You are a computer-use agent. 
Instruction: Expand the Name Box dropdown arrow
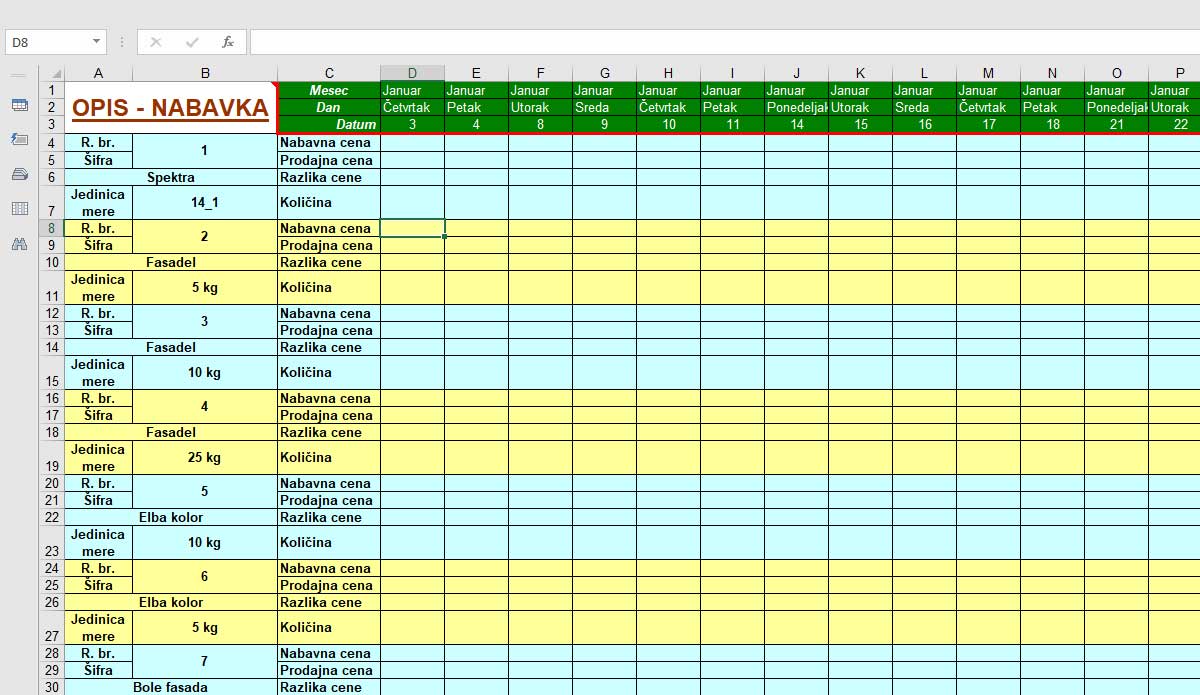96,42
